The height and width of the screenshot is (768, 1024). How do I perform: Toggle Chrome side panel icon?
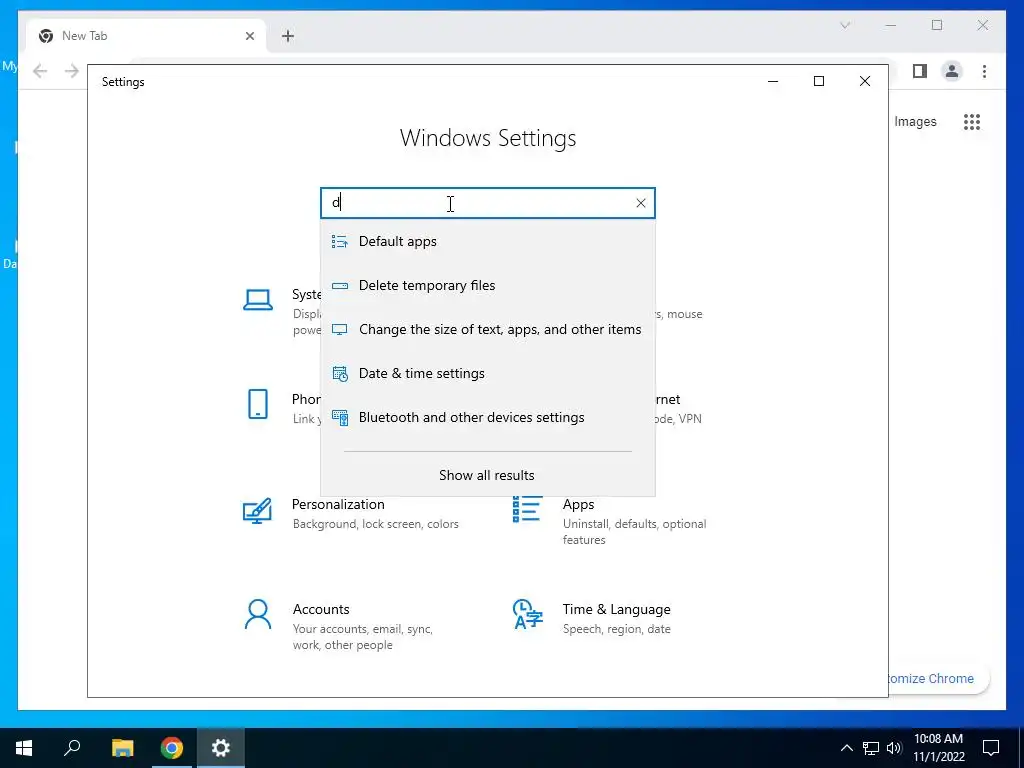coord(920,71)
